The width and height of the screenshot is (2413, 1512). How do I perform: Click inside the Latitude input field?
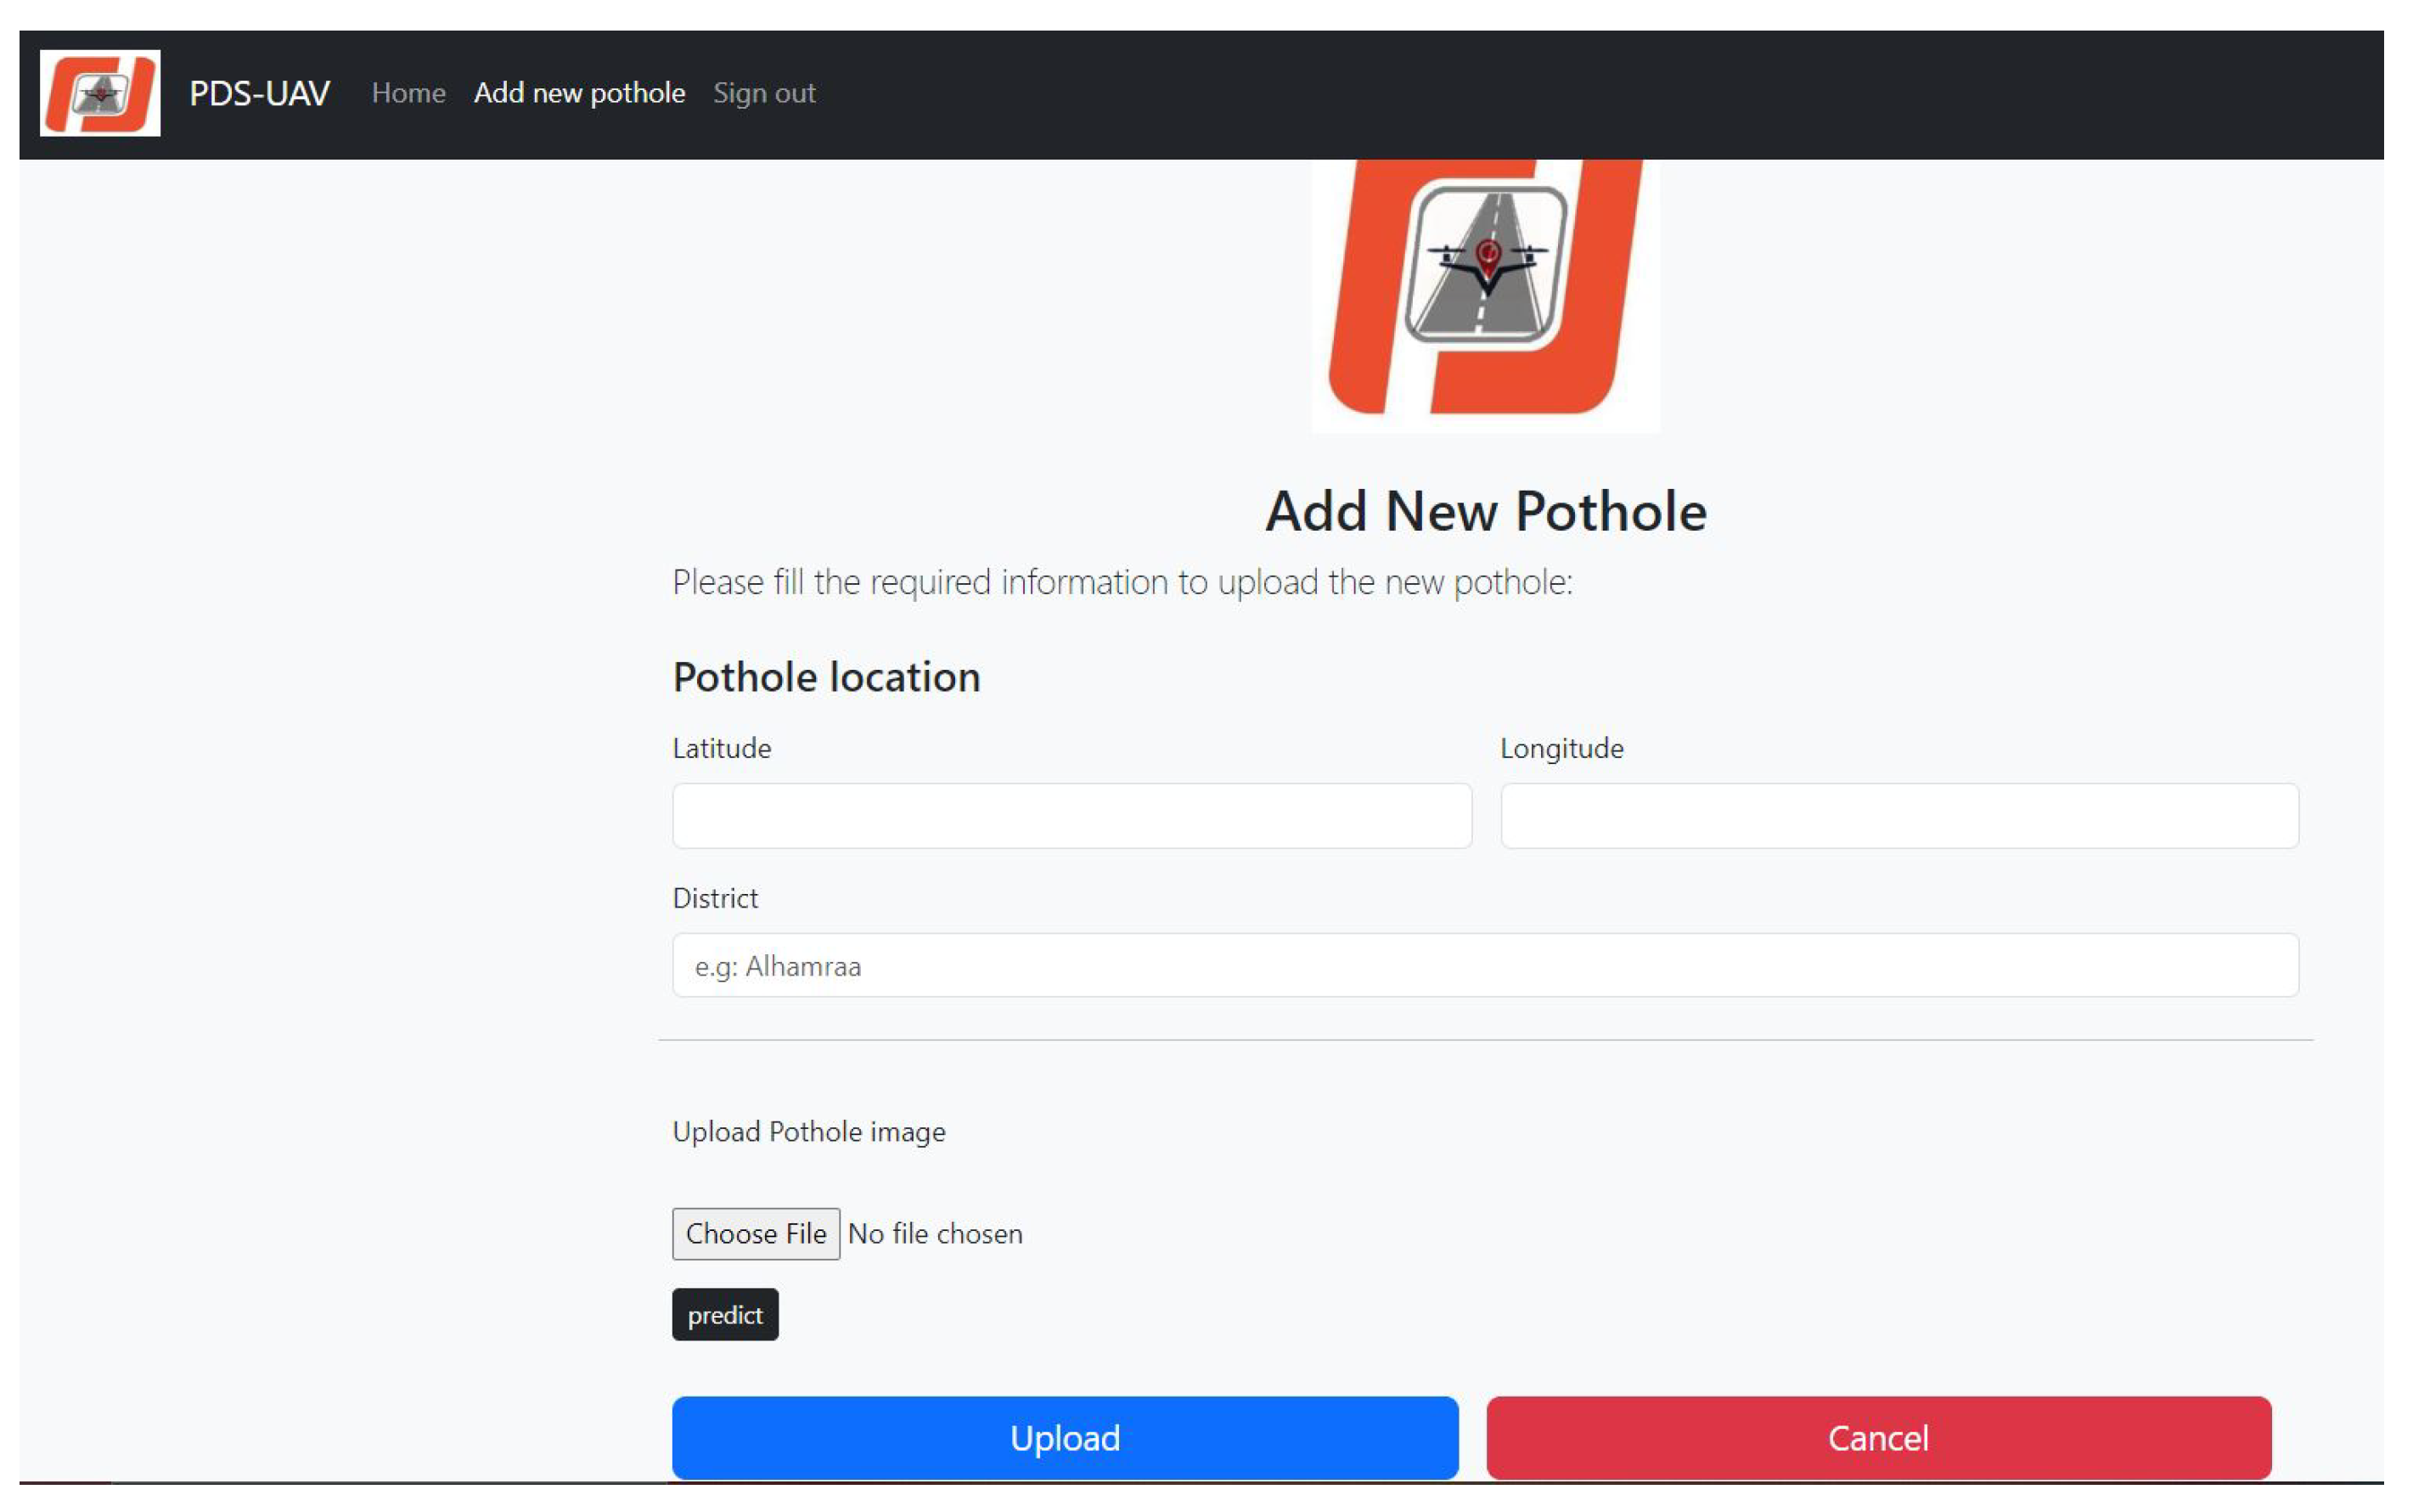click(1071, 816)
